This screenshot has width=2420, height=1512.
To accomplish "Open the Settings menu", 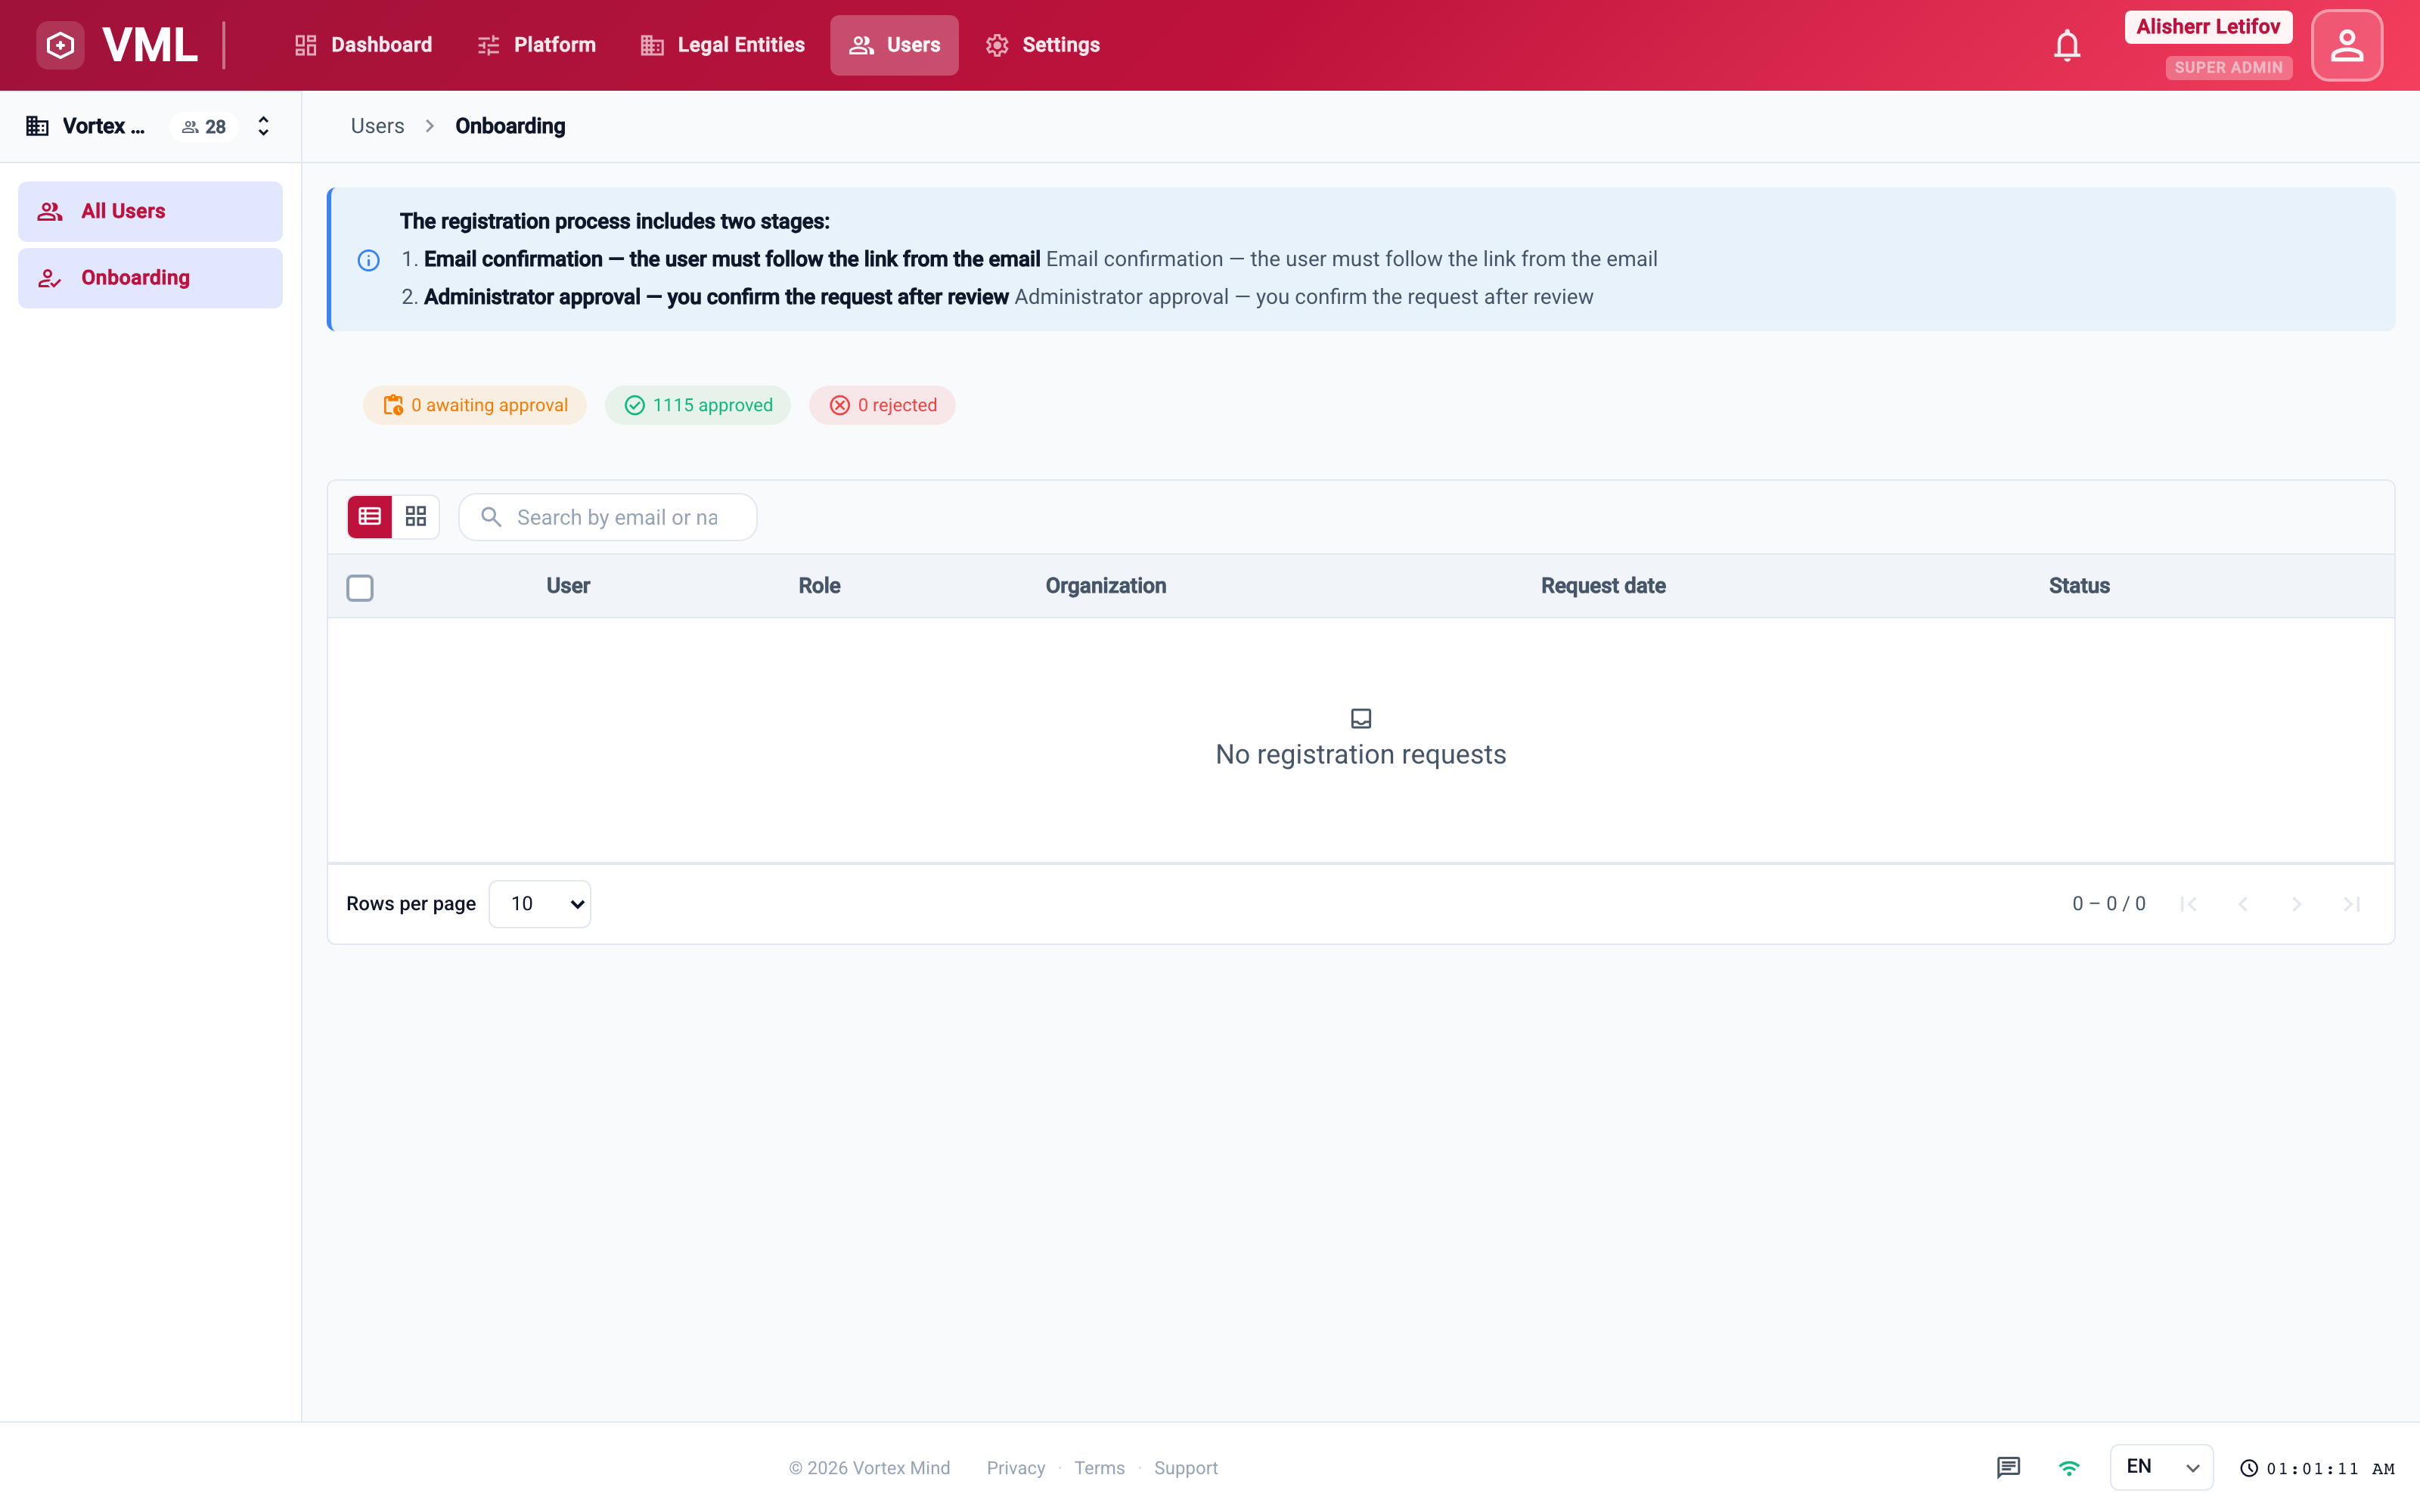I will [1042, 45].
